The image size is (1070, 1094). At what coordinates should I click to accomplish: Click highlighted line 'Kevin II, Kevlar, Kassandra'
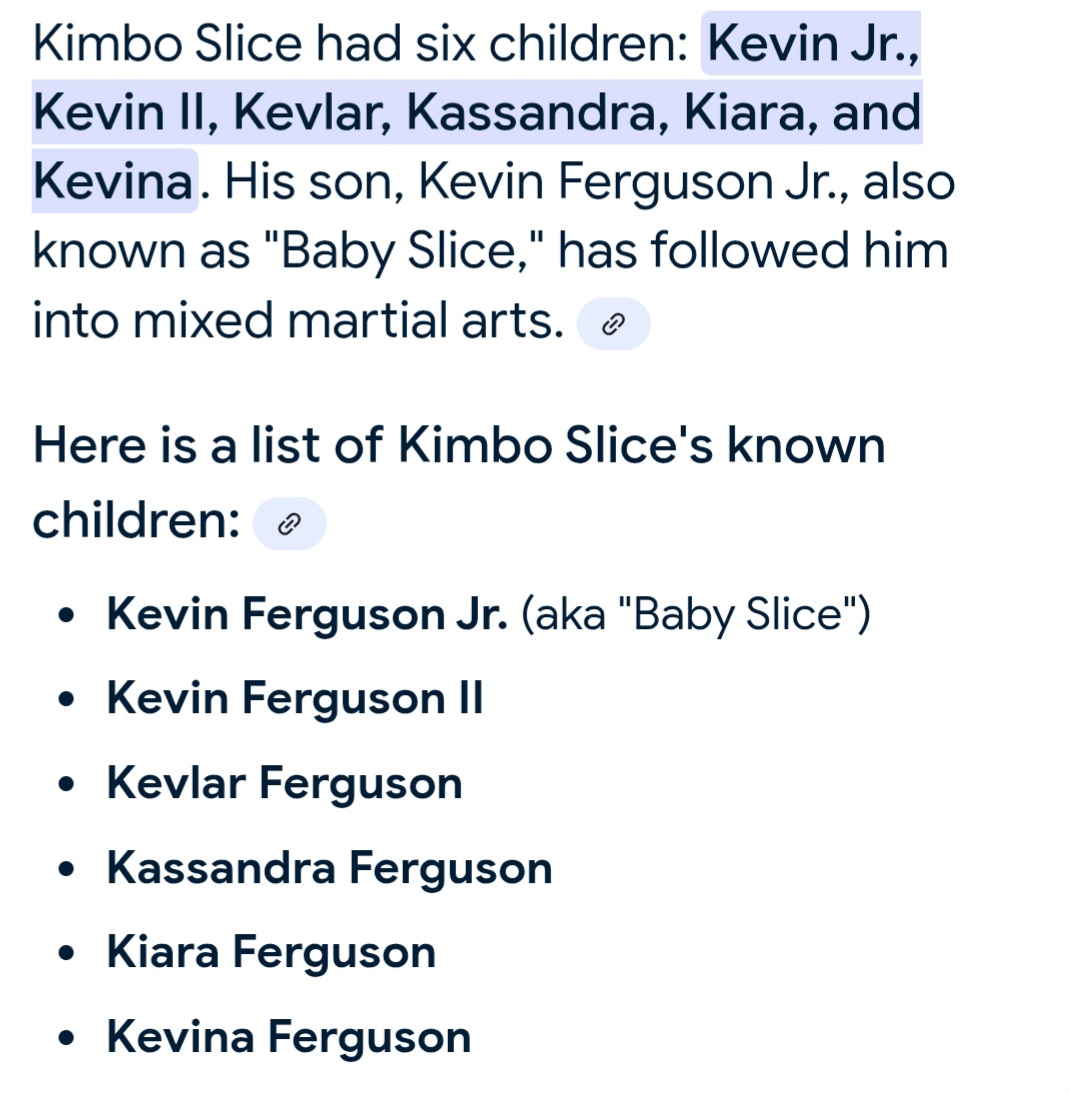click(x=345, y=112)
